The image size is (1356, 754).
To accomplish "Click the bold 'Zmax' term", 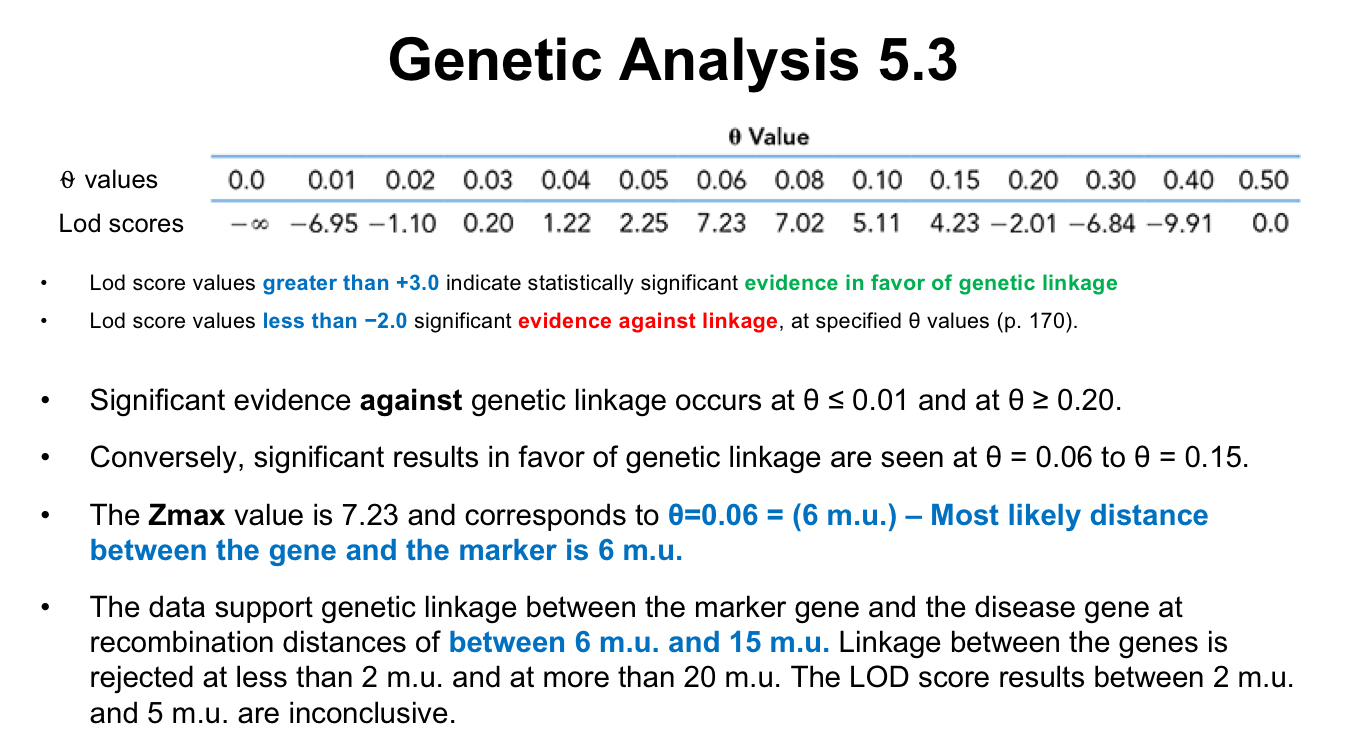I will (184, 516).
